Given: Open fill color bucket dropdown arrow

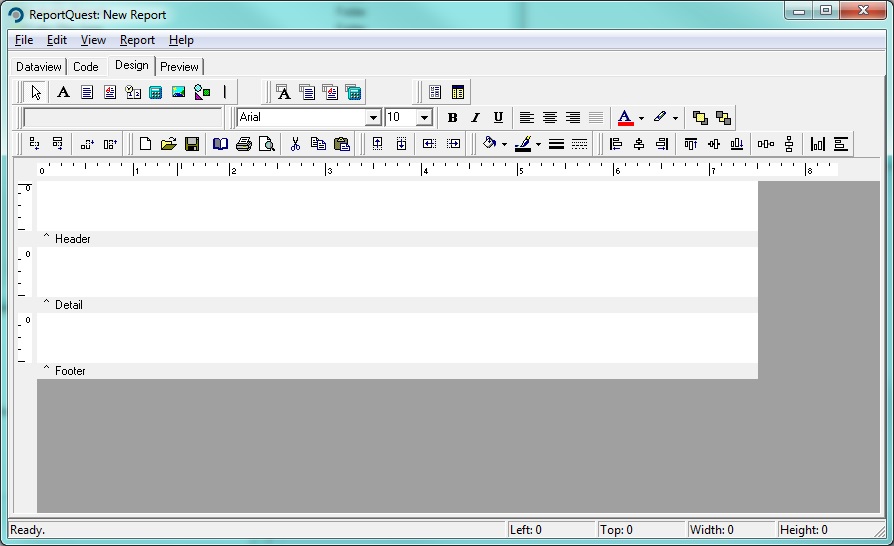Looking at the screenshot, I should click(504, 144).
